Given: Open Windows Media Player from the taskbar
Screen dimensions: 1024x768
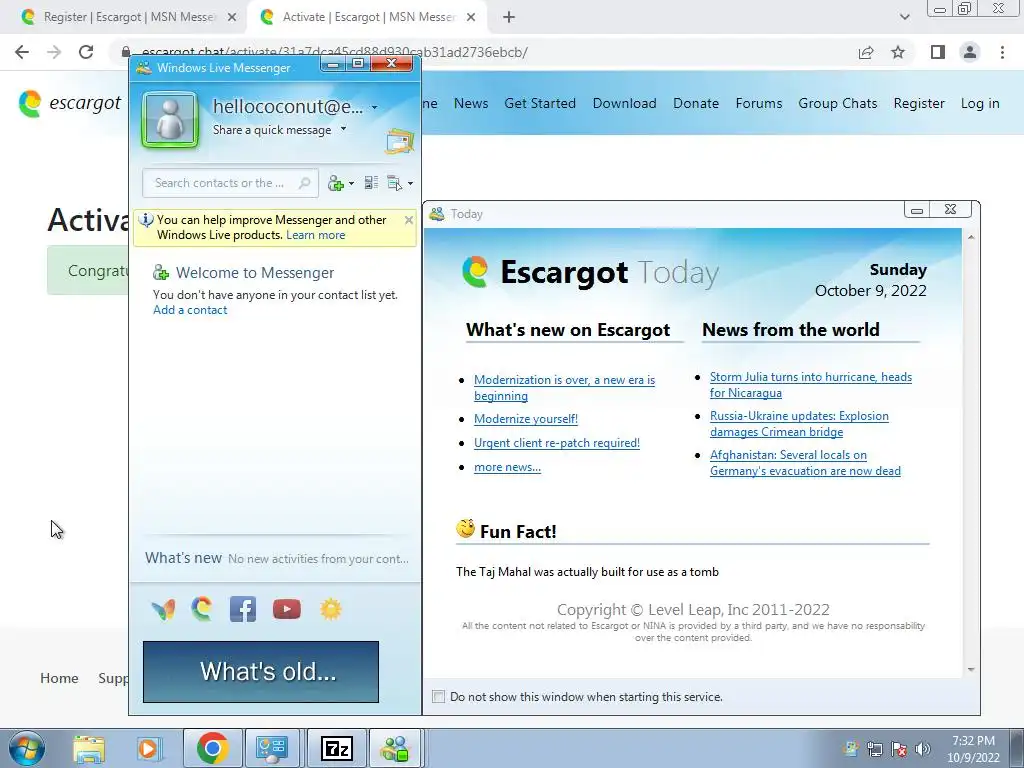Looking at the screenshot, I should 148,749.
